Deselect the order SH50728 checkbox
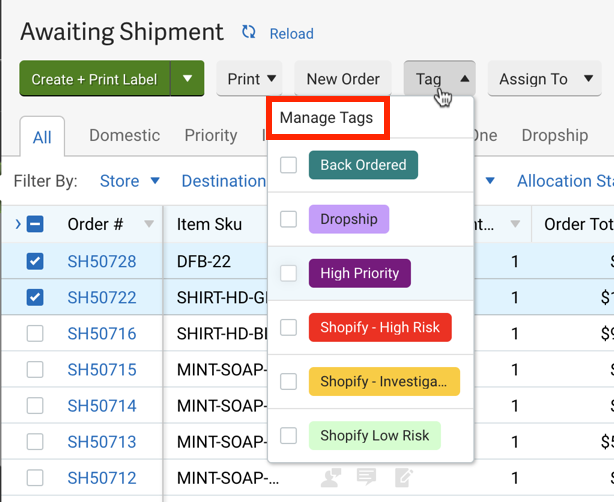This screenshot has height=502, width=614. (x=35, y=261)
